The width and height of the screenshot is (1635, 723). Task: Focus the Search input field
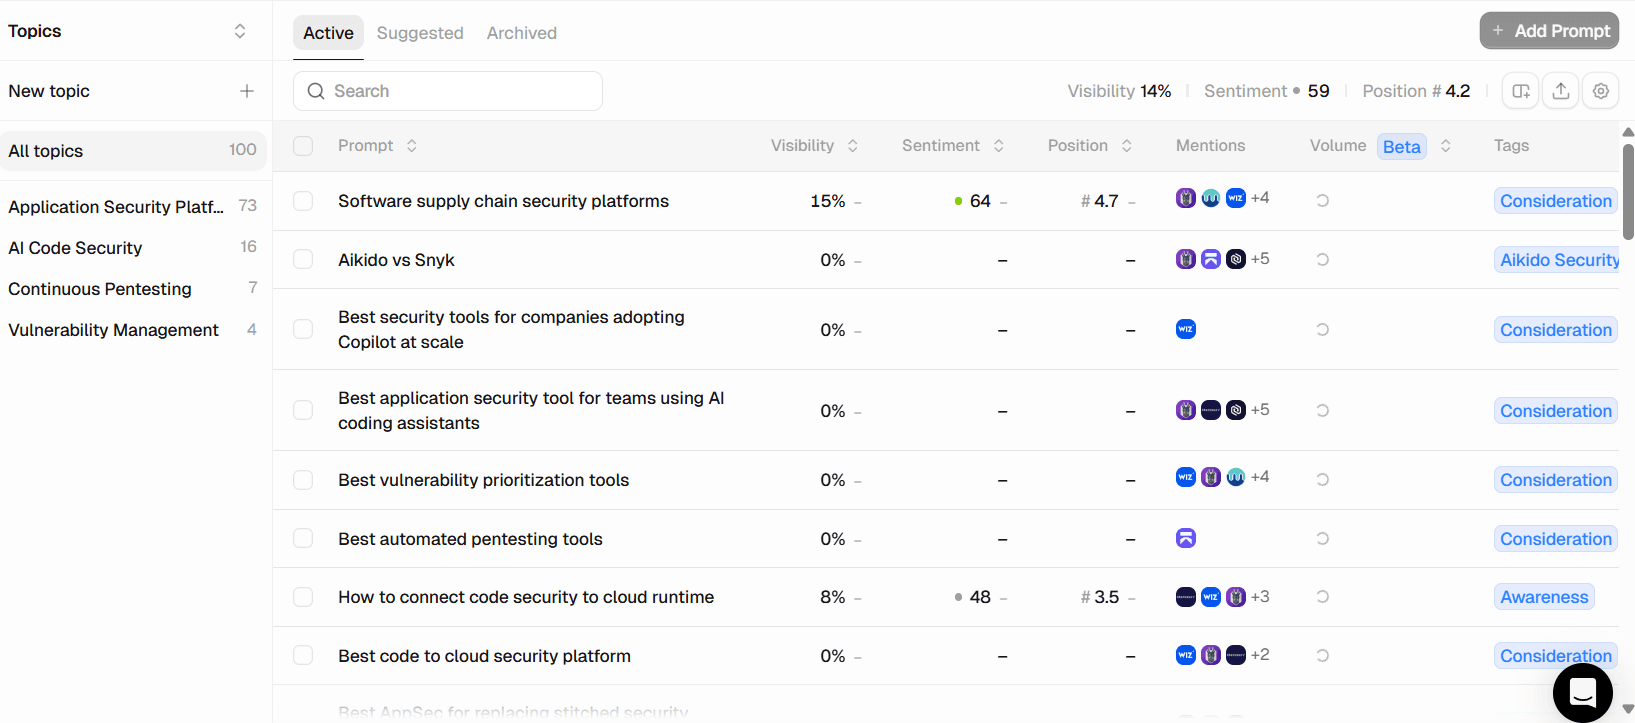click(448, 91)
